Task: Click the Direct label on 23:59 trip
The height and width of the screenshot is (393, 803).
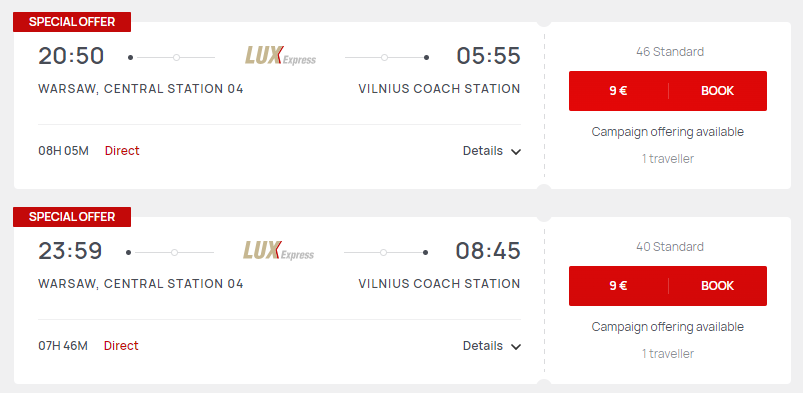Action: click(121, 346)
